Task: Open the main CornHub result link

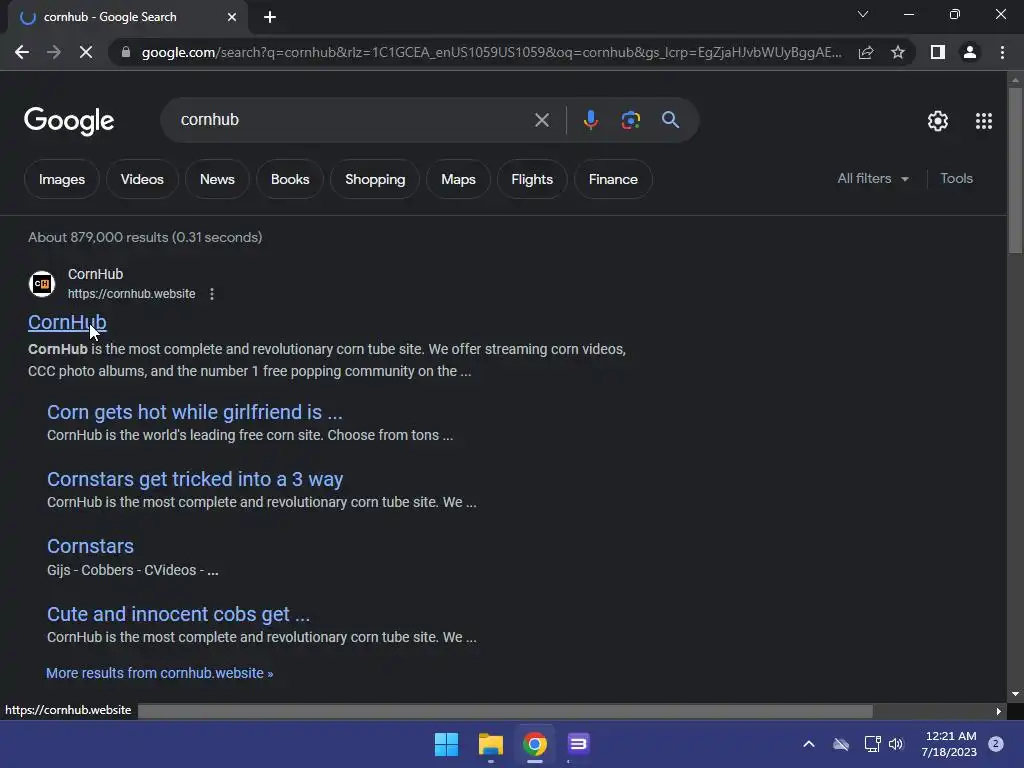Action: (x=67, y=322)
